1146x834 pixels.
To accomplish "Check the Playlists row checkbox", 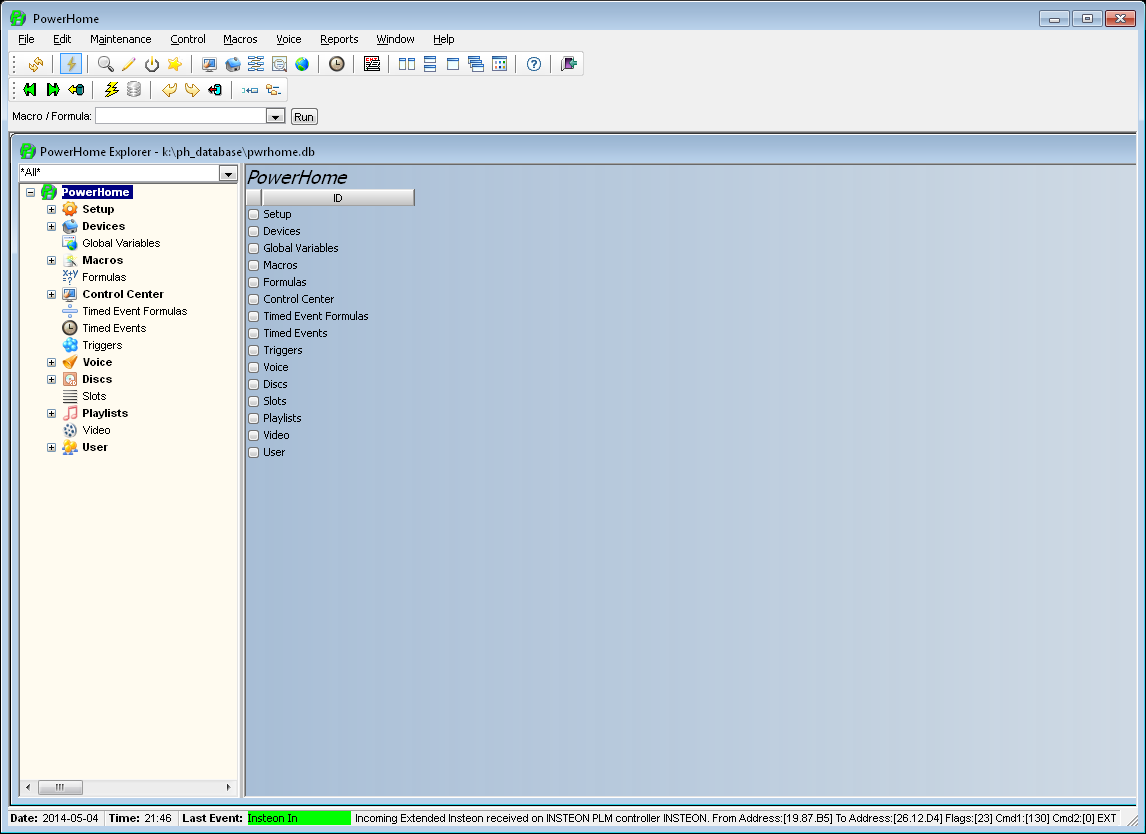I will click(254, 418).
